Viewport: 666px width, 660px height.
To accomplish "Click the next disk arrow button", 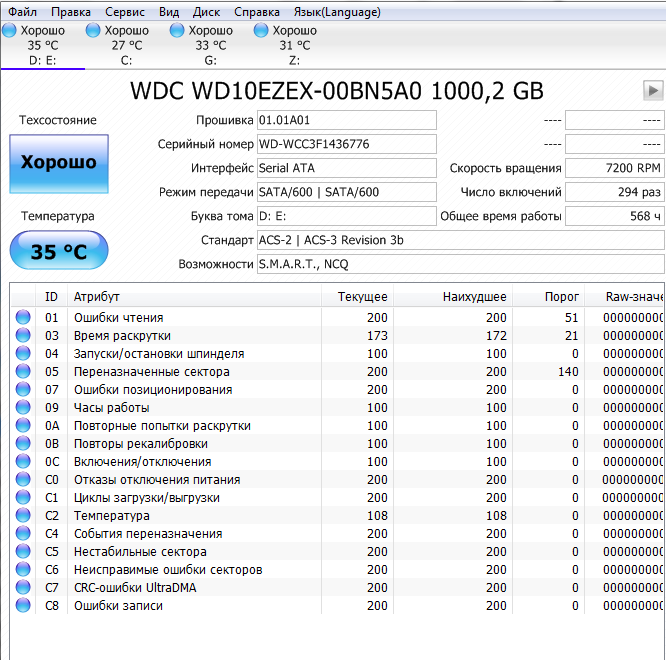I will coord(653,91).
